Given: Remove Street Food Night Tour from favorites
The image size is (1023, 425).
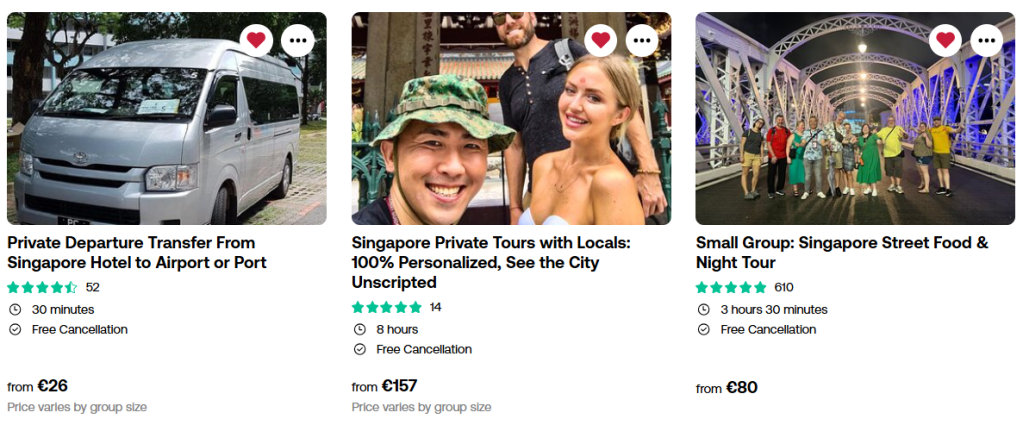Looking at the screenshot, I should tap(945, 40).
